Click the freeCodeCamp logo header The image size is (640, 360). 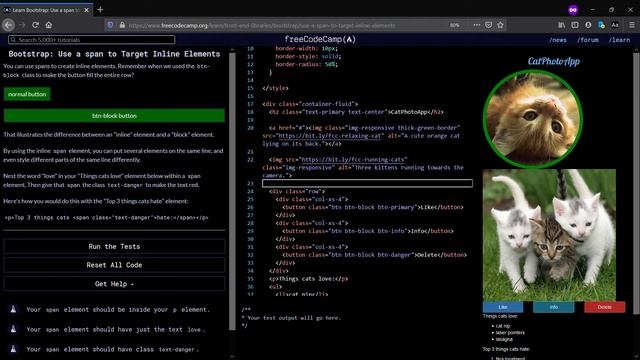click(x=320, y=39)
